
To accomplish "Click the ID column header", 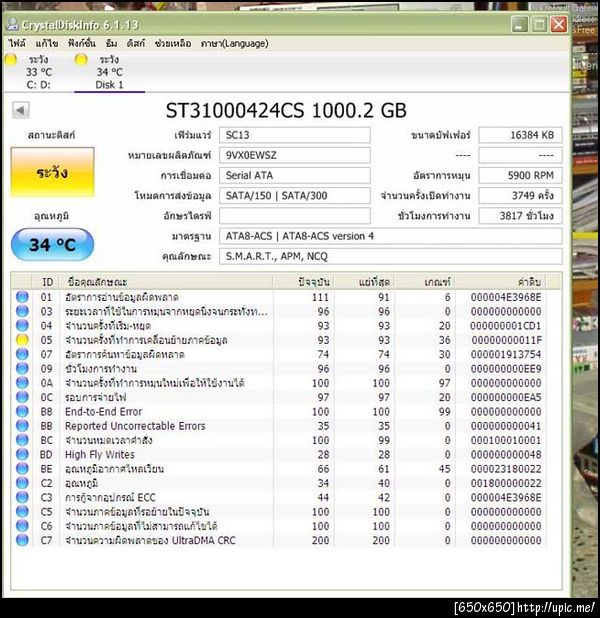I will pyautogui.click(x=46, y=282).
